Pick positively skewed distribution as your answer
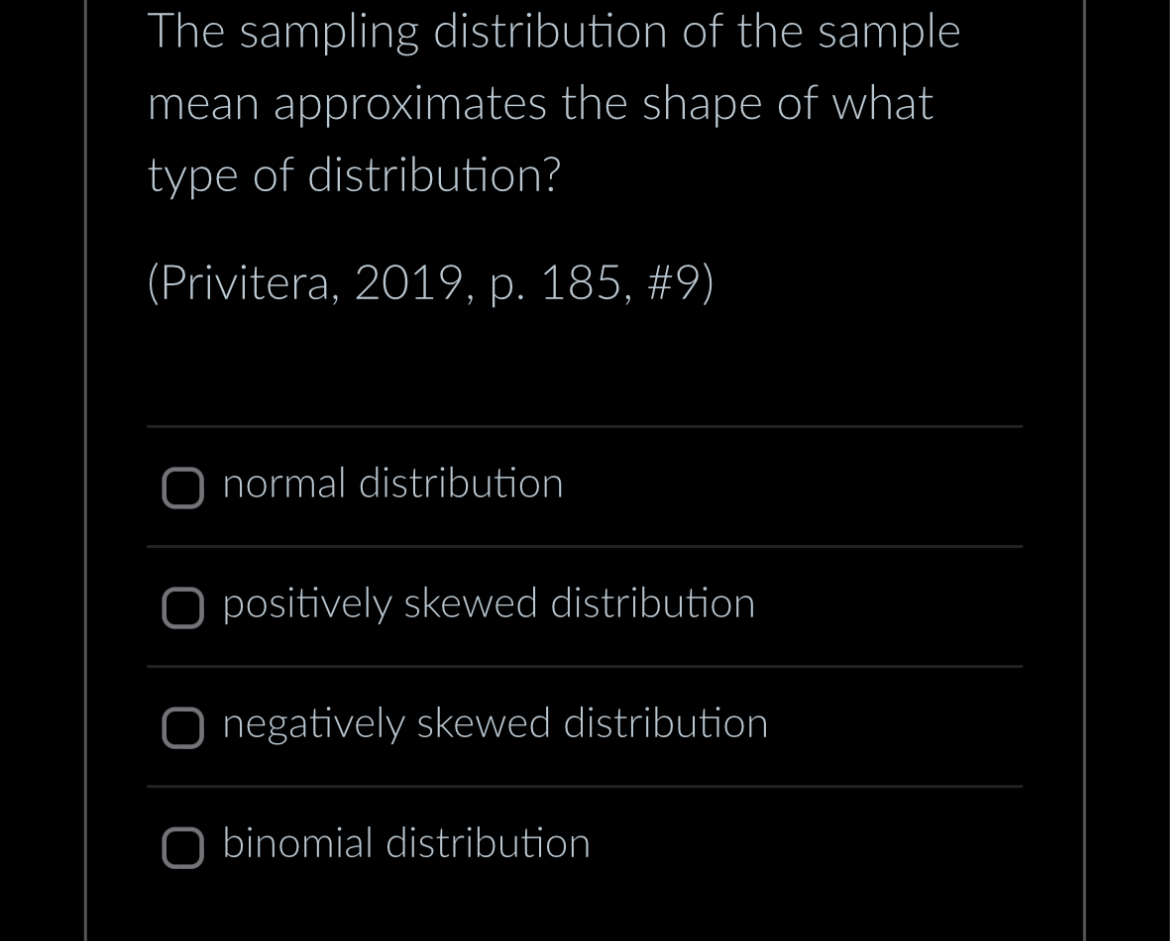 [489, 604]
